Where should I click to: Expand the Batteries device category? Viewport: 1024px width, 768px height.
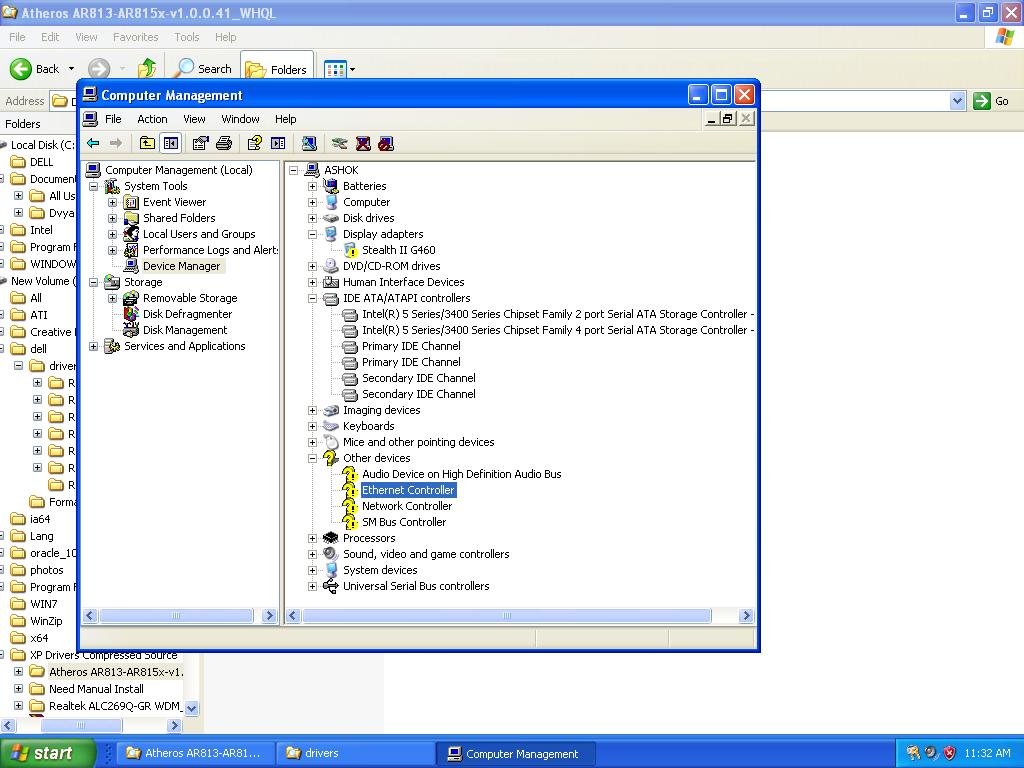pos(312,186)
